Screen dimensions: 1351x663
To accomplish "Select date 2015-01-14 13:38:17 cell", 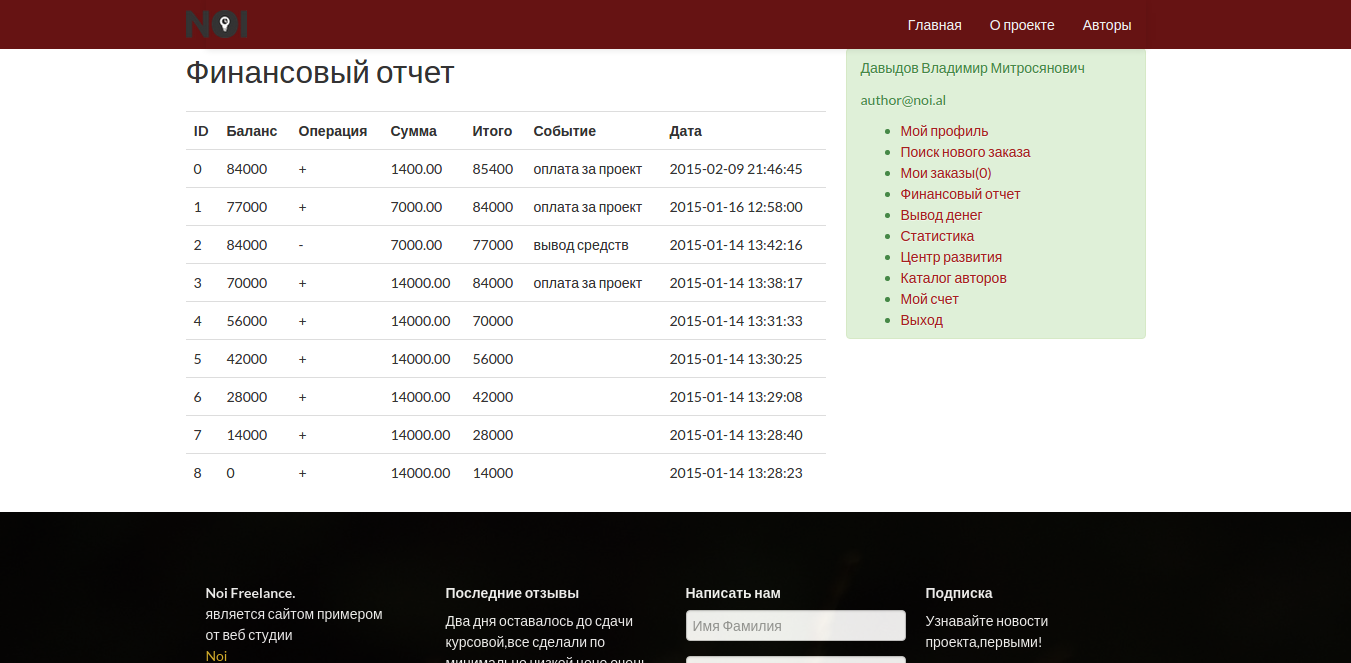I will pyautogui.click(x=736, y=283).
